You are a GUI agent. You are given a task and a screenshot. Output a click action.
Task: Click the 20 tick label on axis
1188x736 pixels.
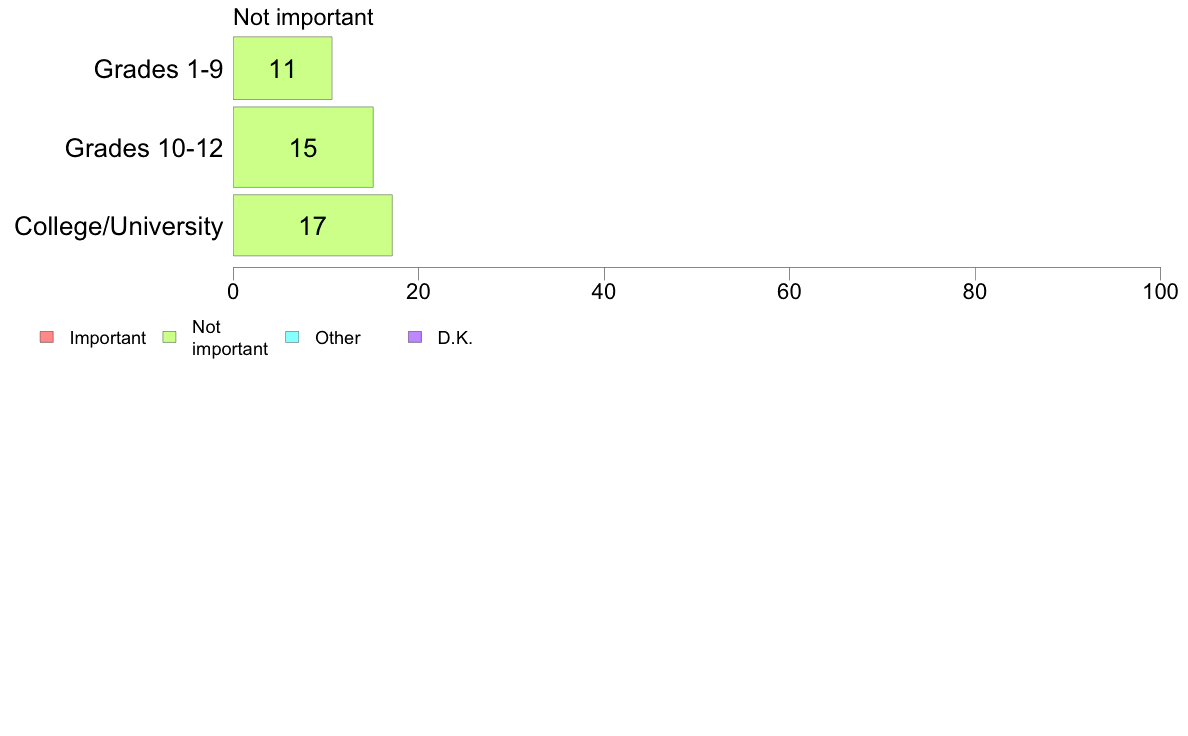418,292
